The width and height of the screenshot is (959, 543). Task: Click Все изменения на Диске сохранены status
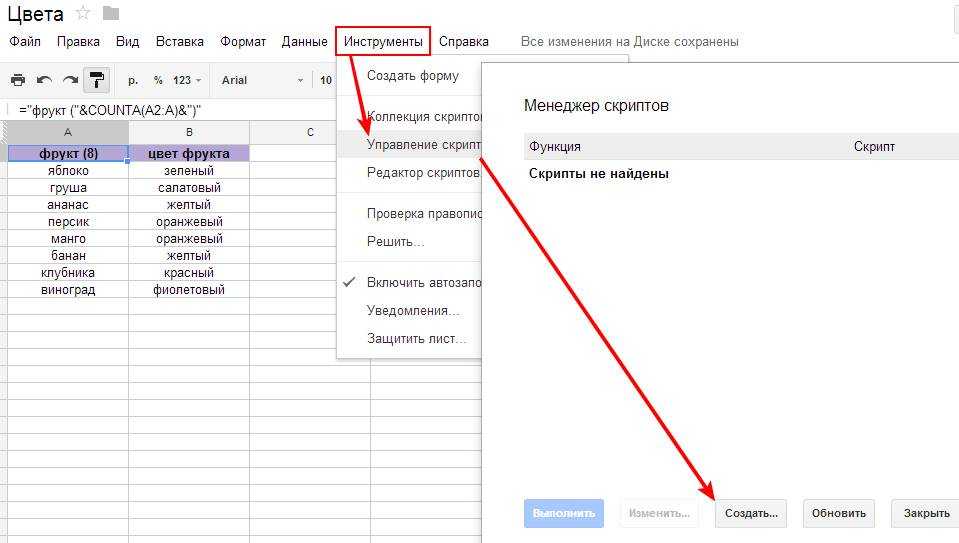click(x=629, y=42)
